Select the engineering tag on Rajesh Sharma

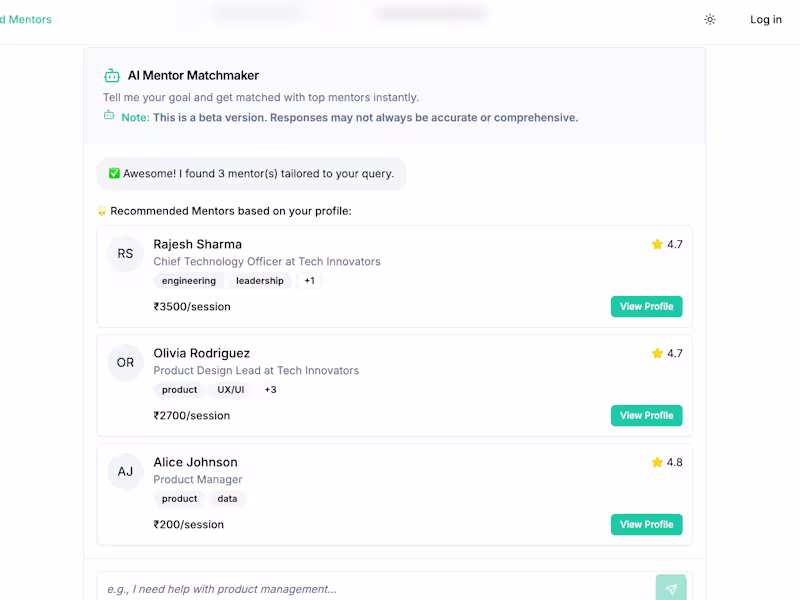tap(189, 281)
